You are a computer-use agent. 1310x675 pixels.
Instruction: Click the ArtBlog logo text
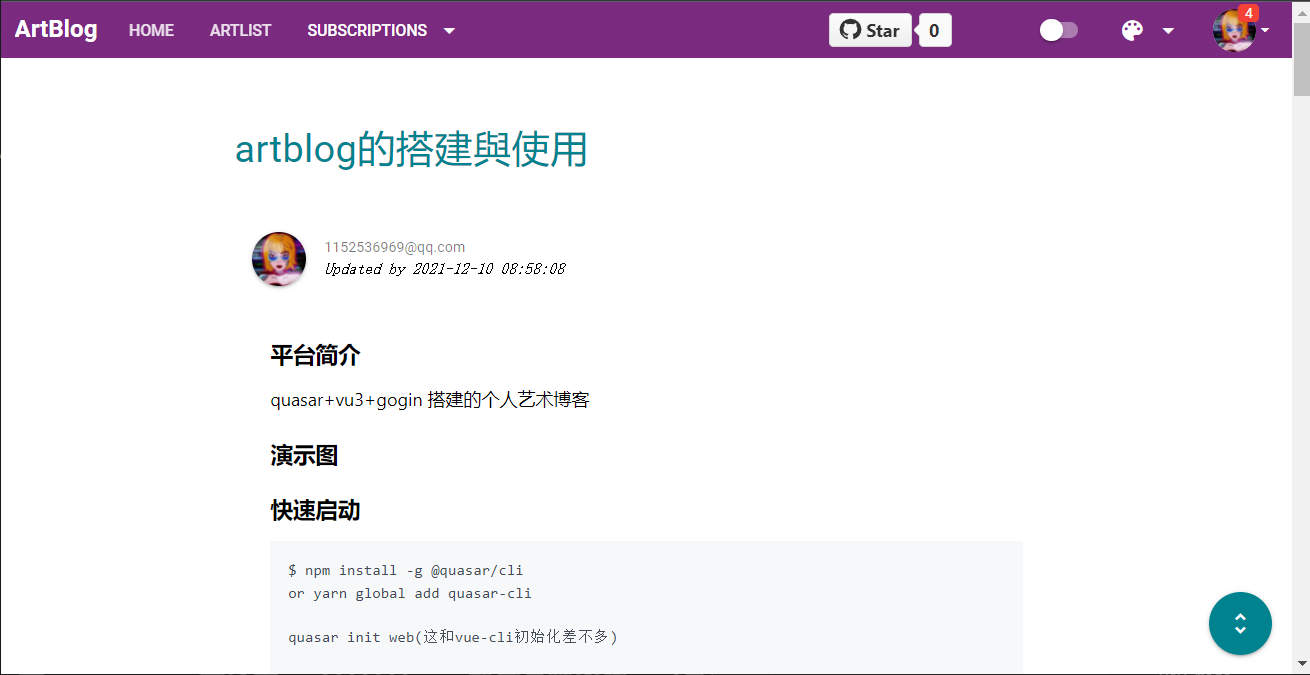click(56, 29)
